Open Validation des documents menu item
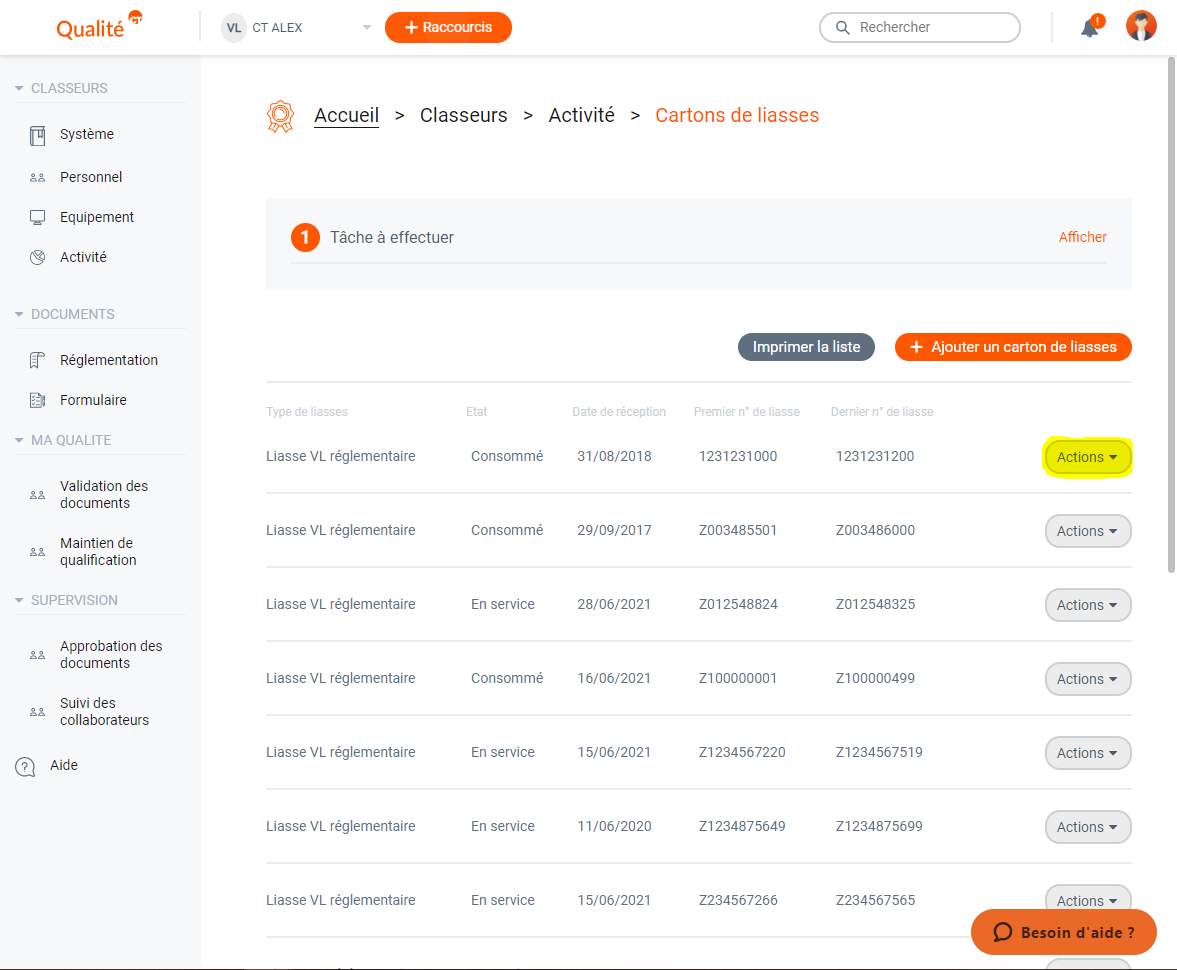Image resolution: width=1177 pixels, height=970 pixels. [x=103, y=494]
